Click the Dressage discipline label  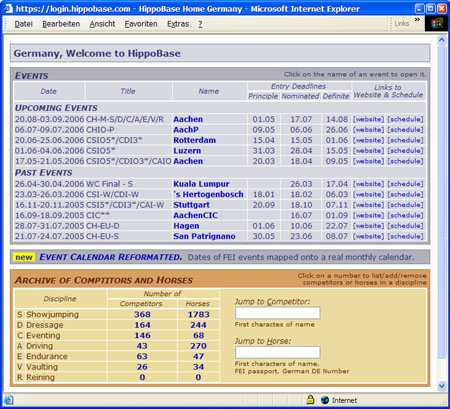(45, 325)
